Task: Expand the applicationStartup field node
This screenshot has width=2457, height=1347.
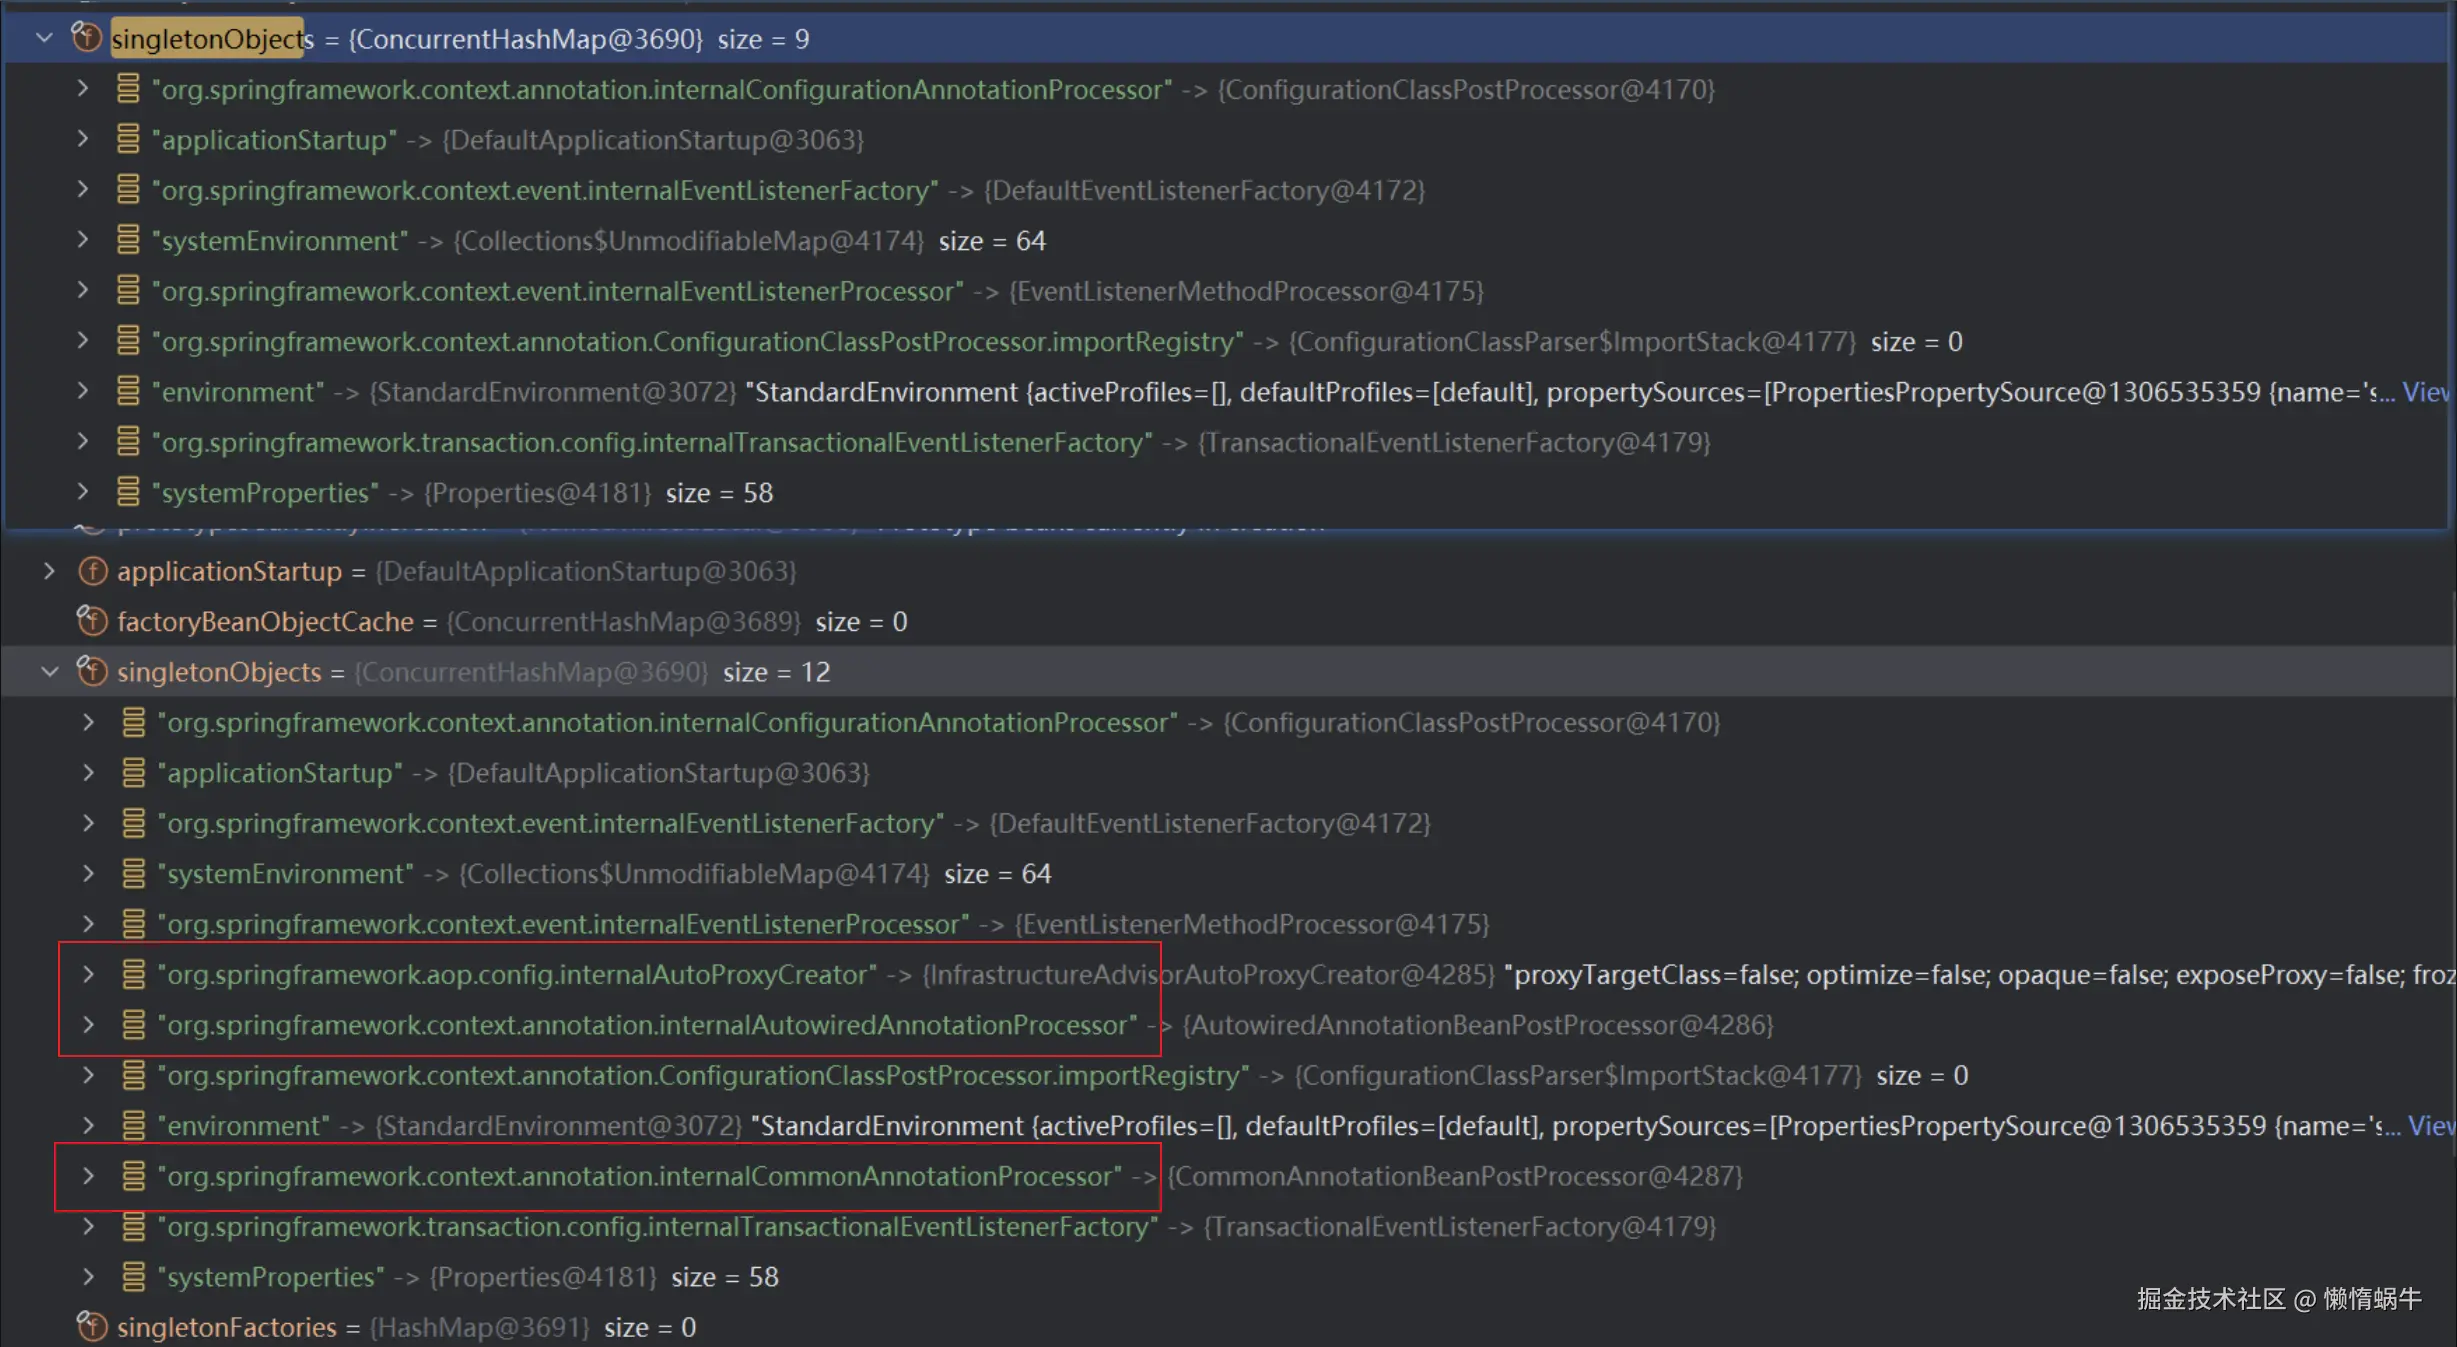Action: tap(49, 571)
